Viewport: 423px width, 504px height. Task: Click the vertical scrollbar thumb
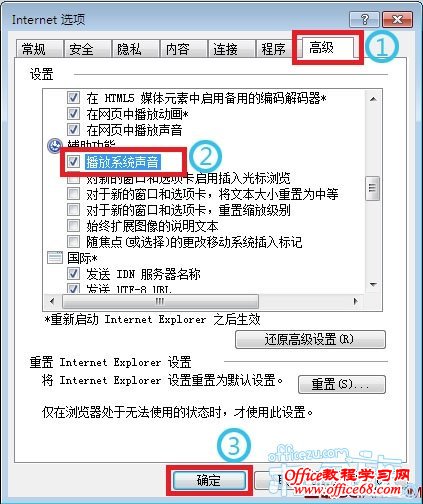tap(372, 188)
